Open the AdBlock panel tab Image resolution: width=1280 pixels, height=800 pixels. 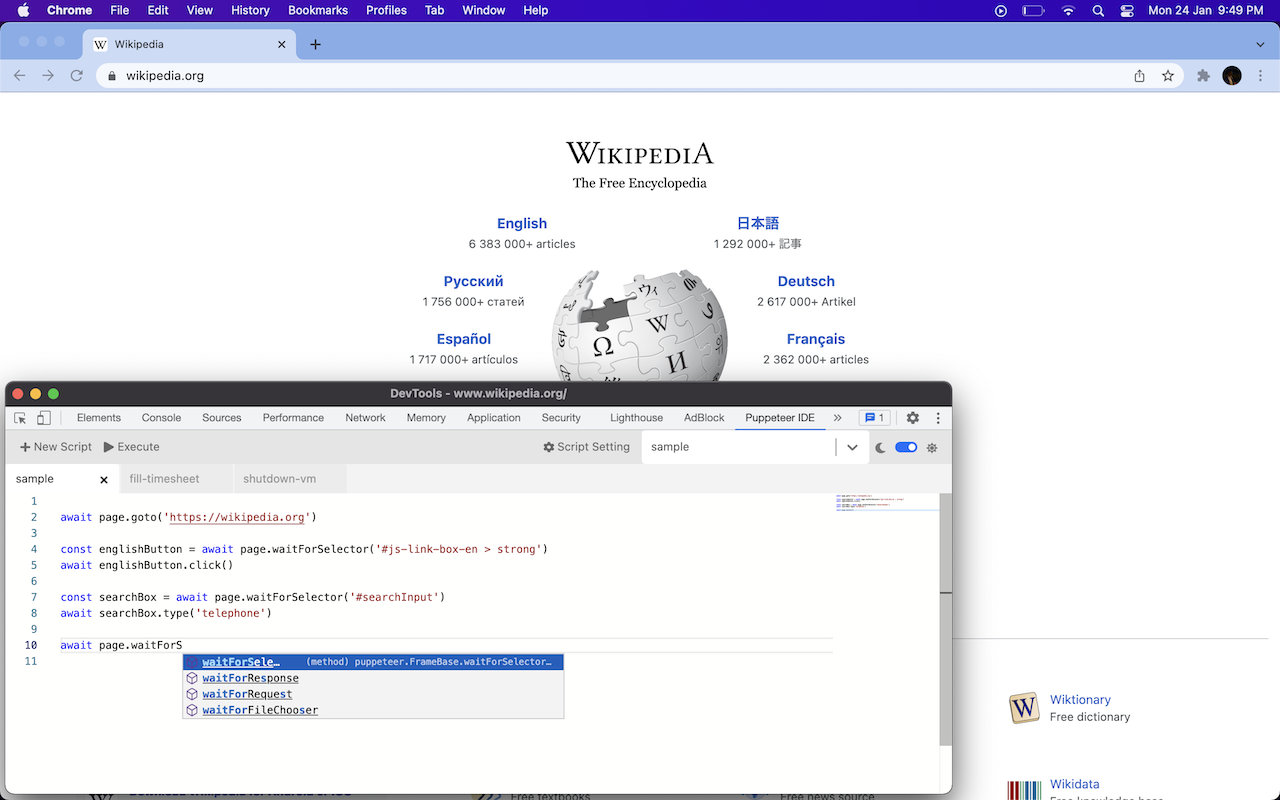704,418
